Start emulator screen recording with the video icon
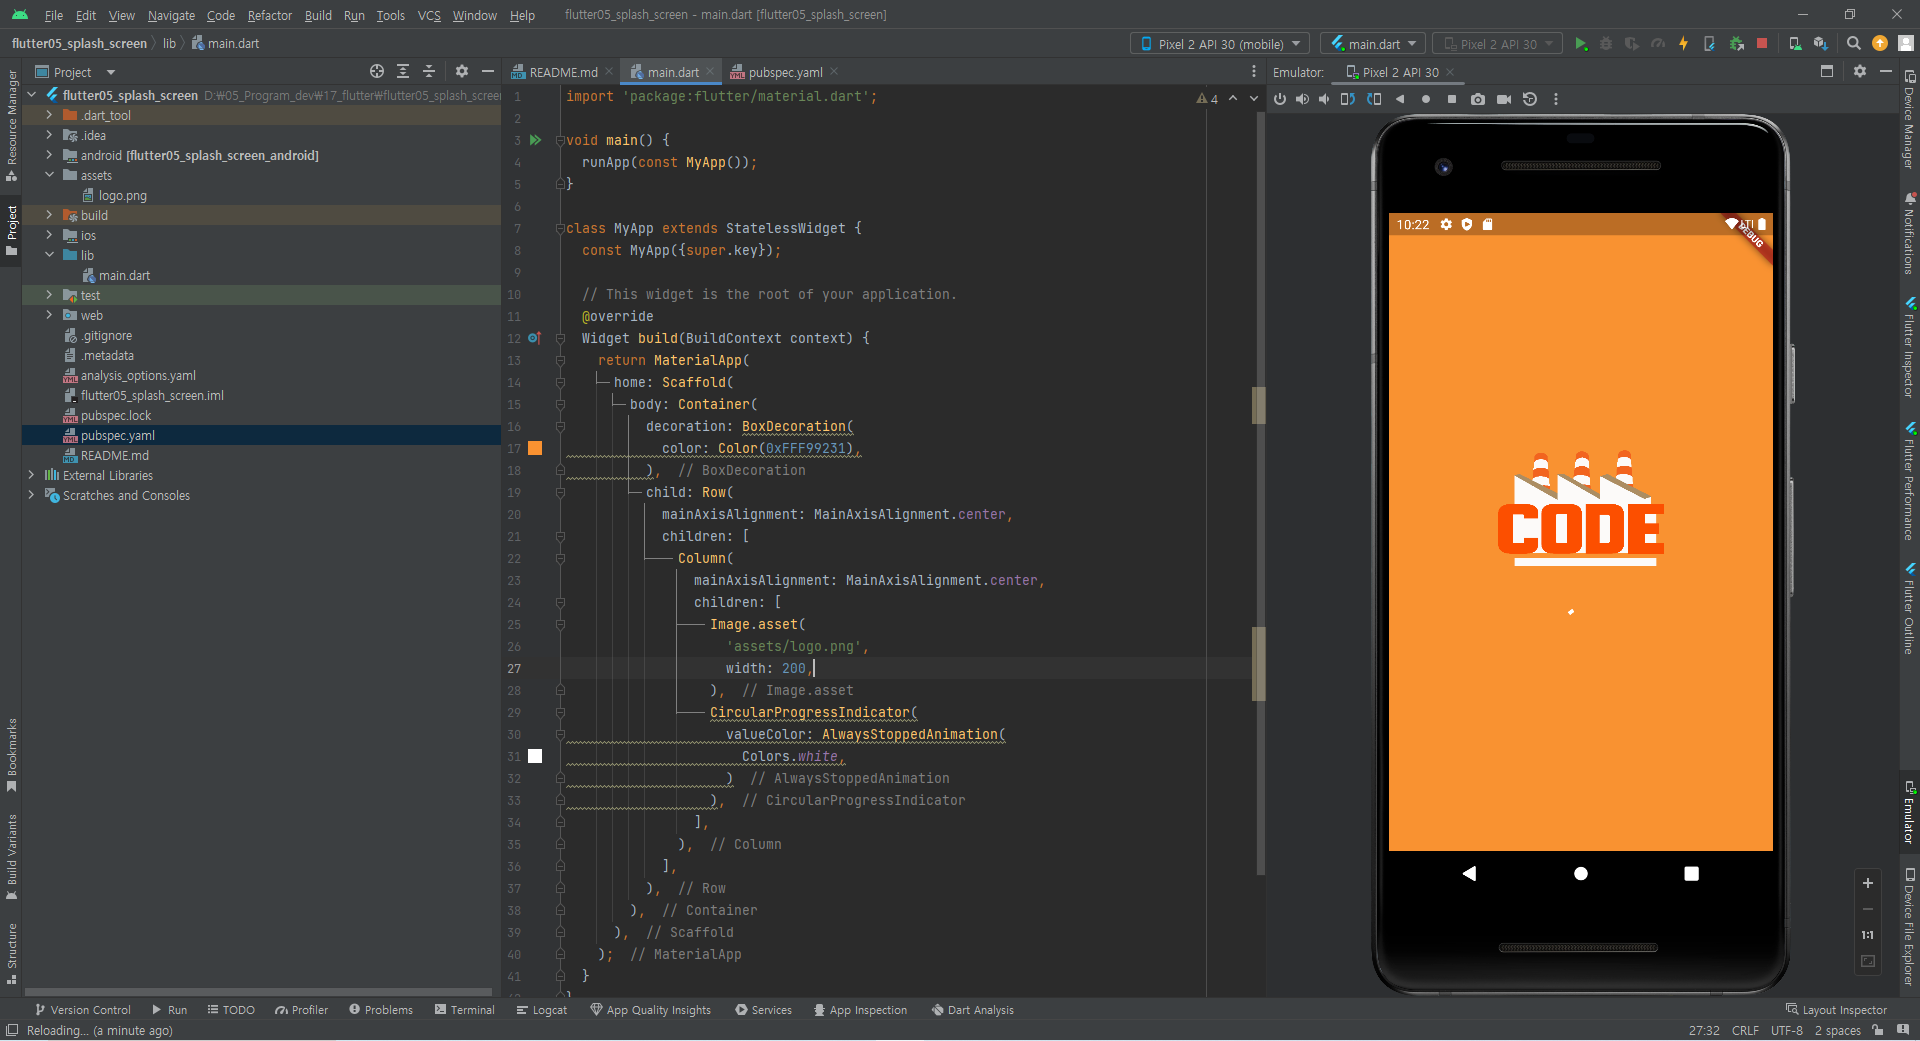Image resolution: width=1920 pixels, height=1041 pixels. tap(1504, 99)
